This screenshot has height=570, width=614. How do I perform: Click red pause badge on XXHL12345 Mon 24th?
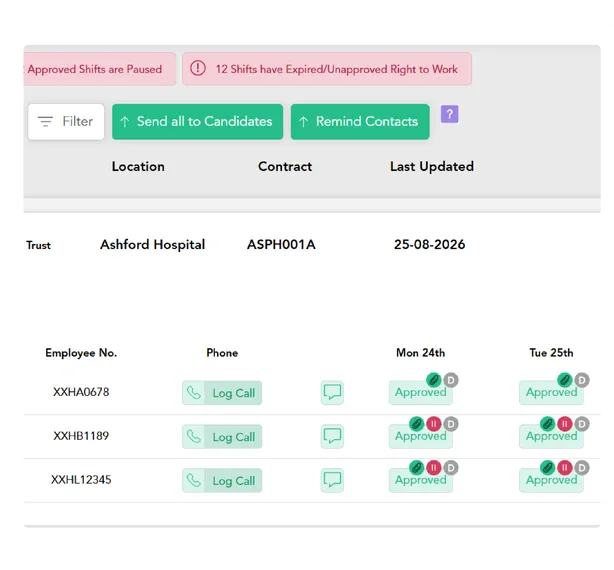tap(434, 467)
